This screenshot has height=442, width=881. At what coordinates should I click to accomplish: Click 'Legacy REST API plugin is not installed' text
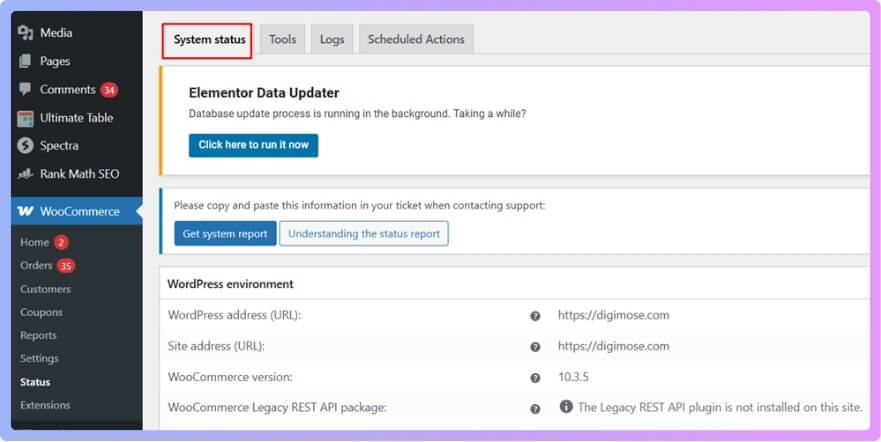click(720, 408)
